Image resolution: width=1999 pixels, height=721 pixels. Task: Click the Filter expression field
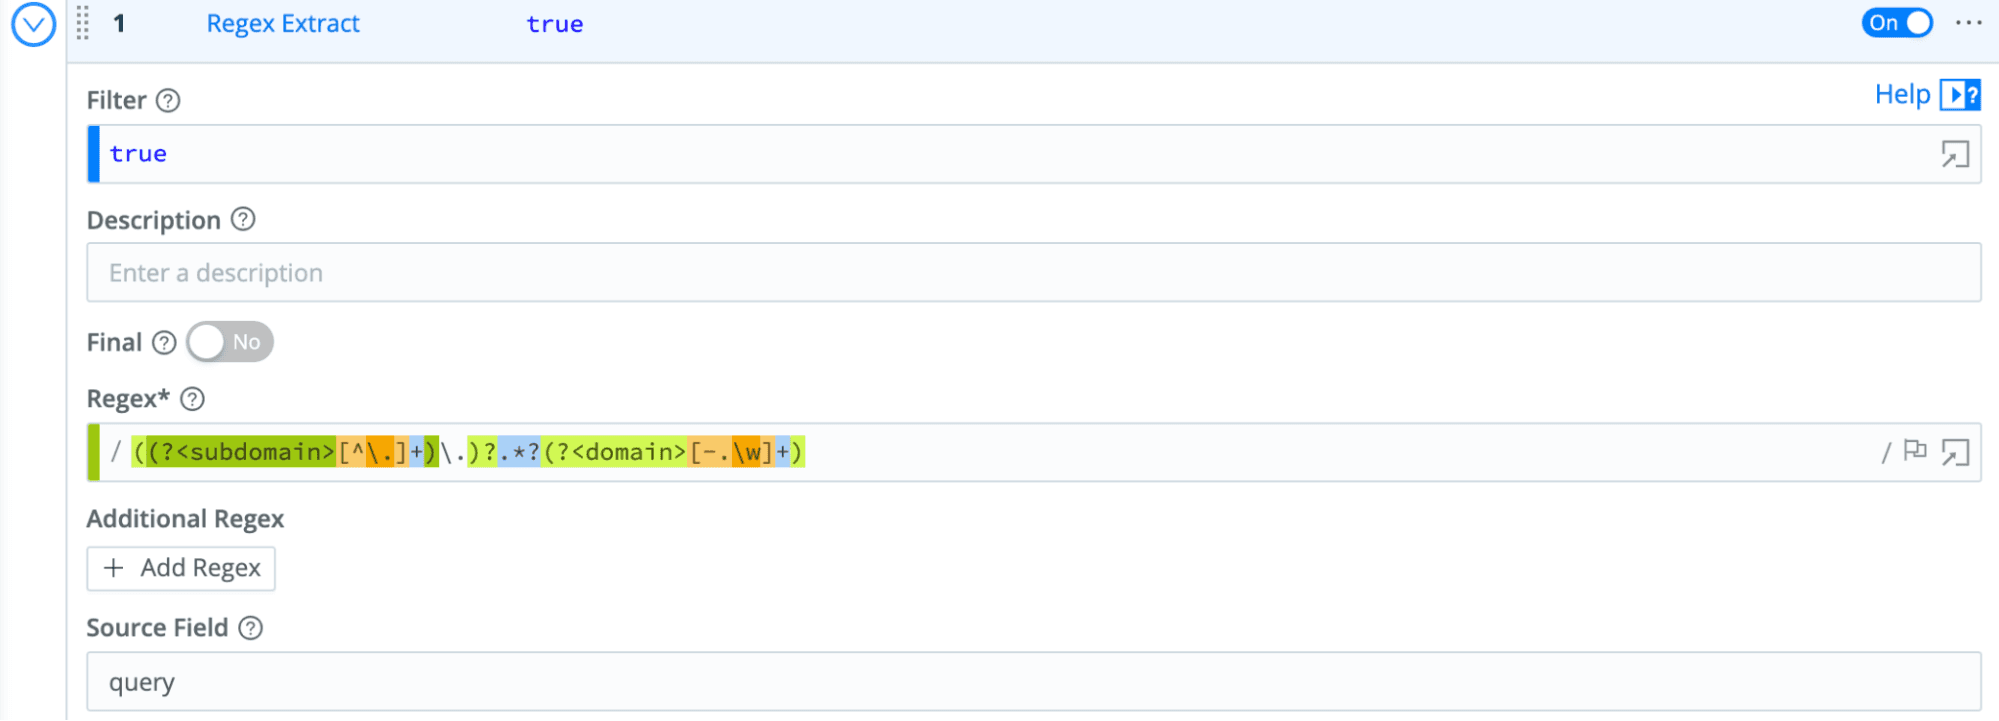[1000, 154]
